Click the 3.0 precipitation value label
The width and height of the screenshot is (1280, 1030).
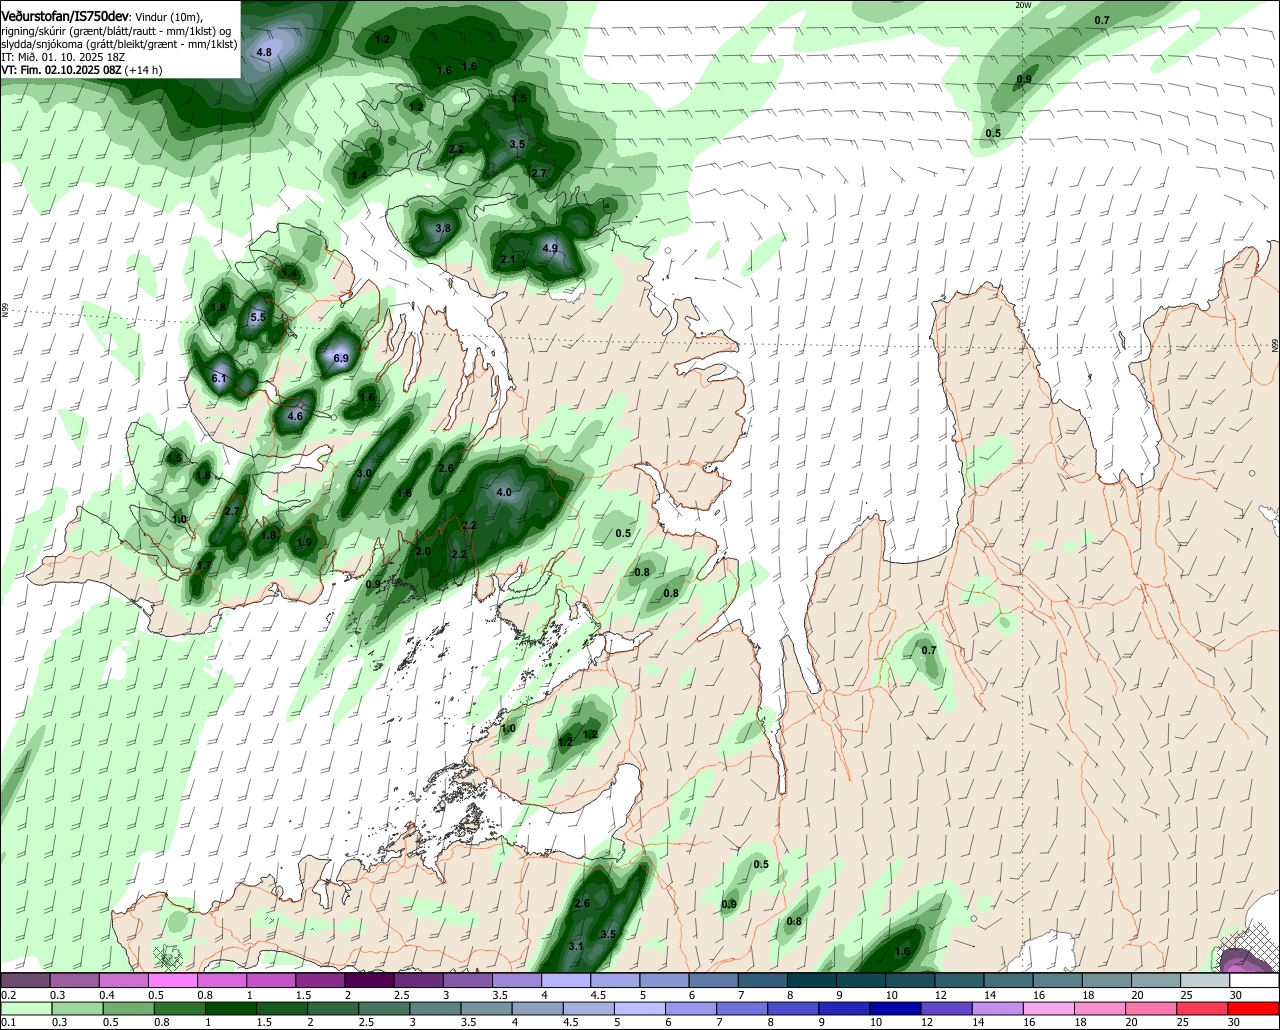364,473
